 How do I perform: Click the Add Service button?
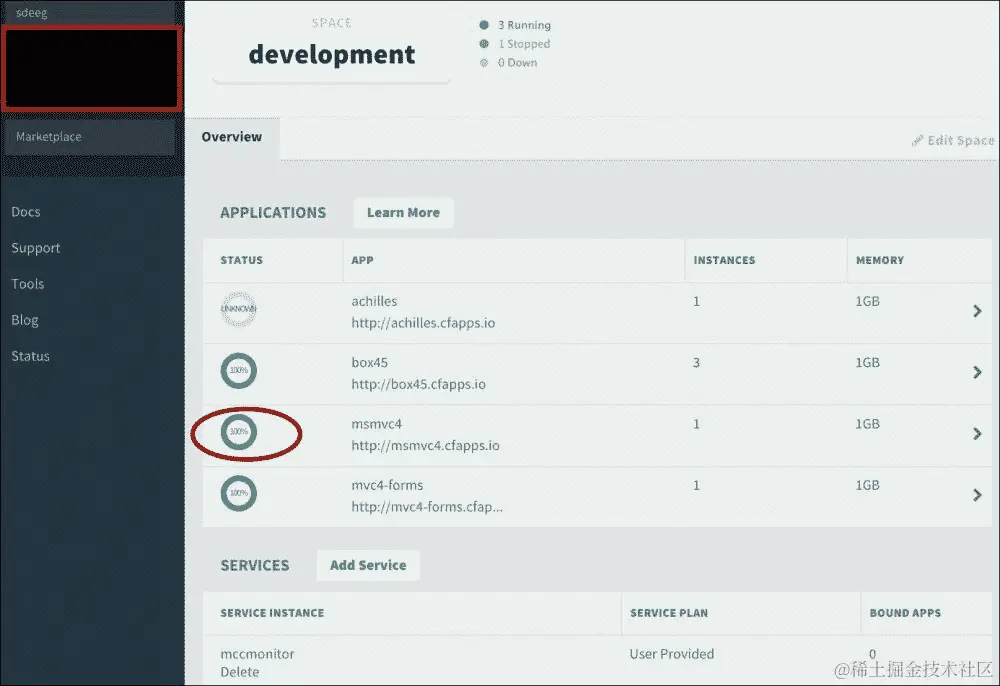click(x=368, y=565)
